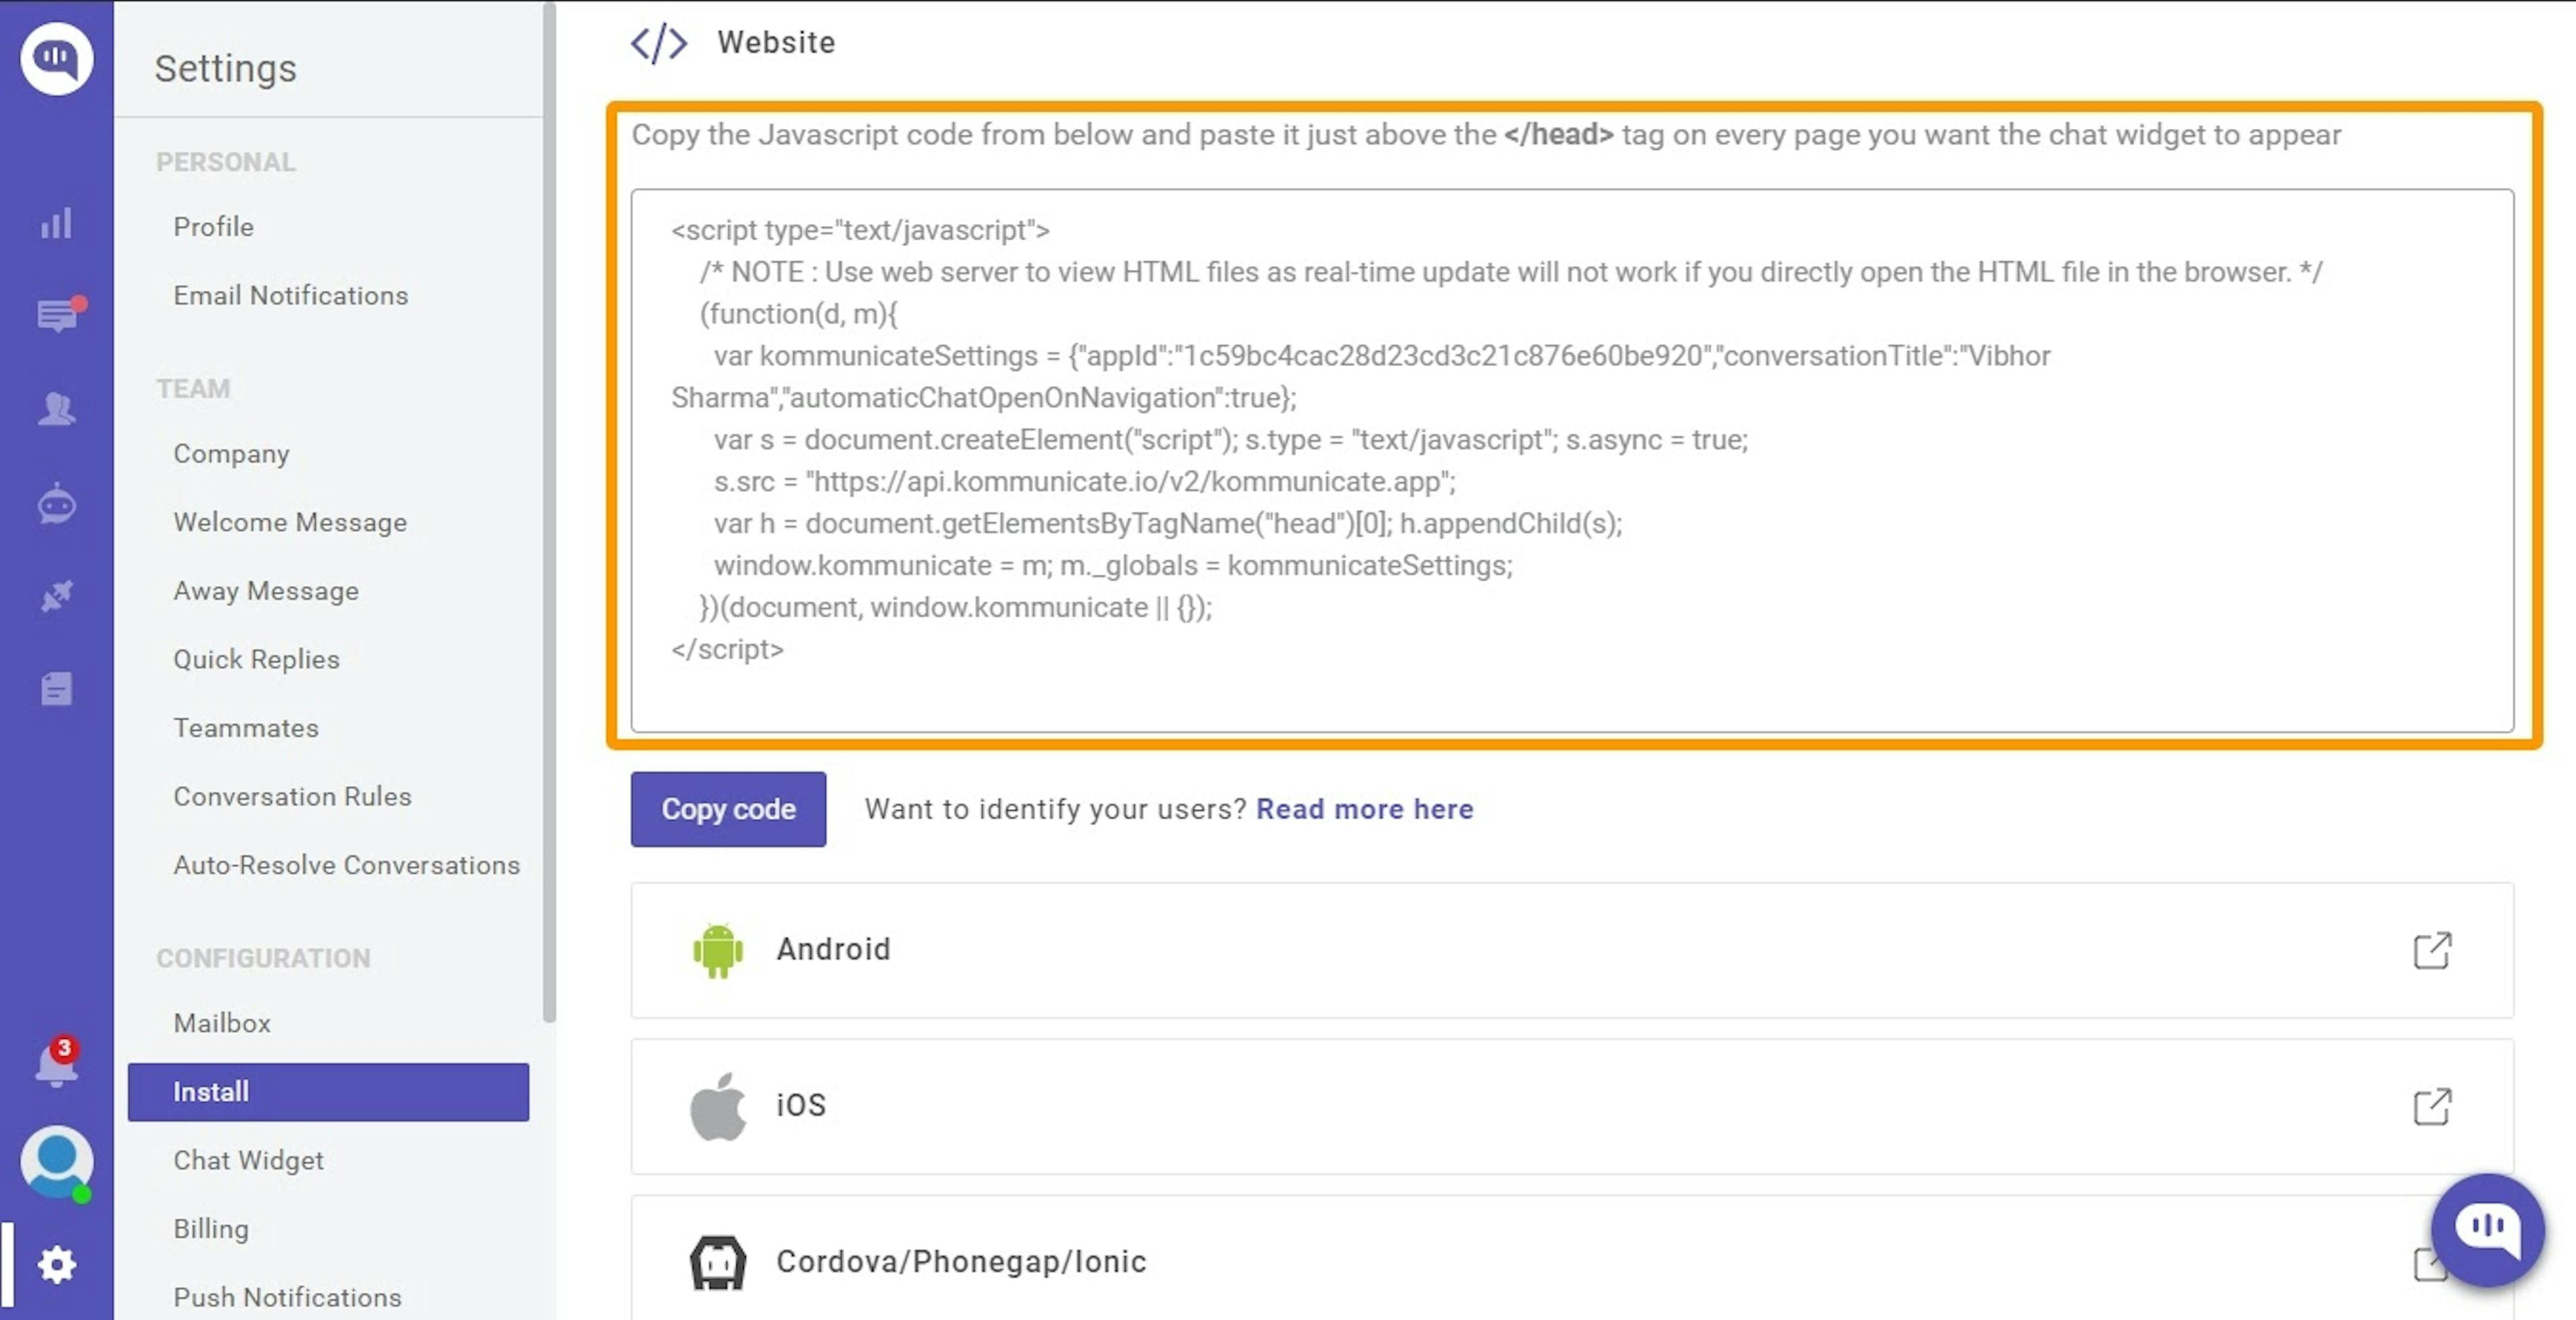Screen dimensions: 2576x1320
Task: Click the Android robot icon
Action: click(718, 950)
